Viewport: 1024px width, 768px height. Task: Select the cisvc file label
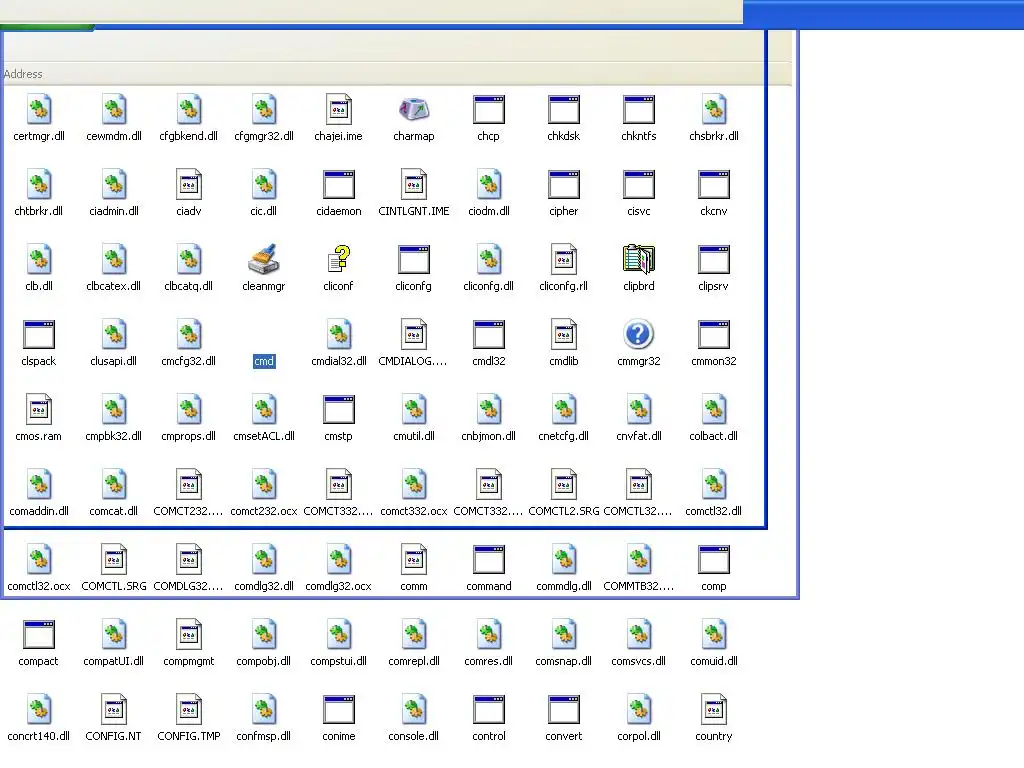tap(639, 211)
